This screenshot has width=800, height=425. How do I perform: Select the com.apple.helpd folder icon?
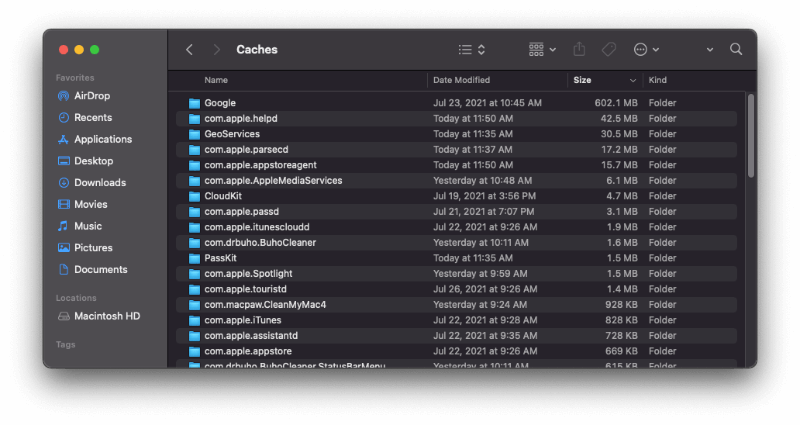click(x=194, y=118)
